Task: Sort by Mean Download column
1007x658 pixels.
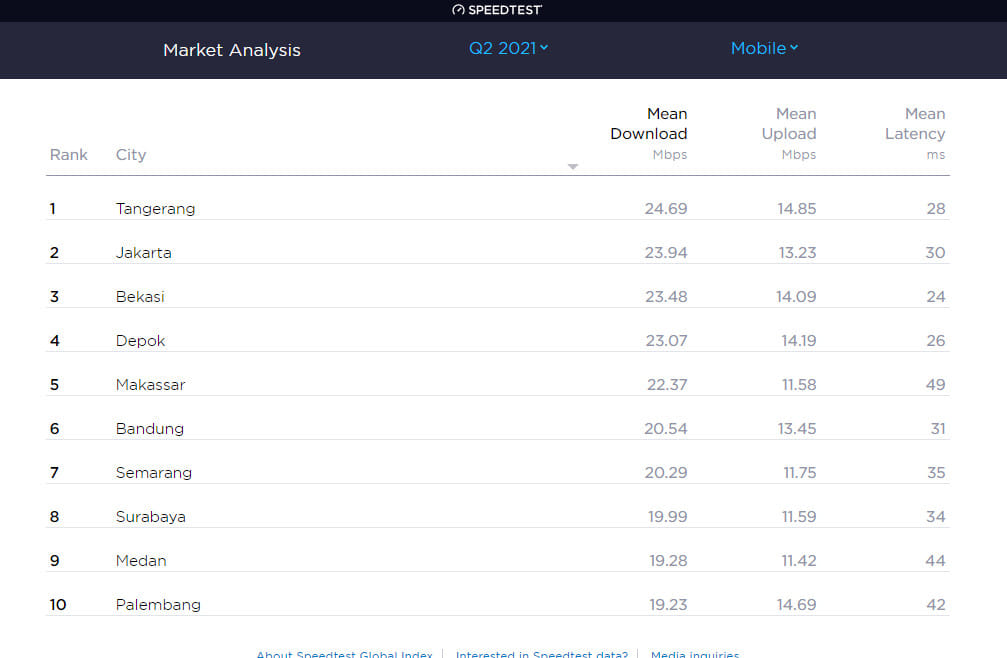Action: [649, 133]
